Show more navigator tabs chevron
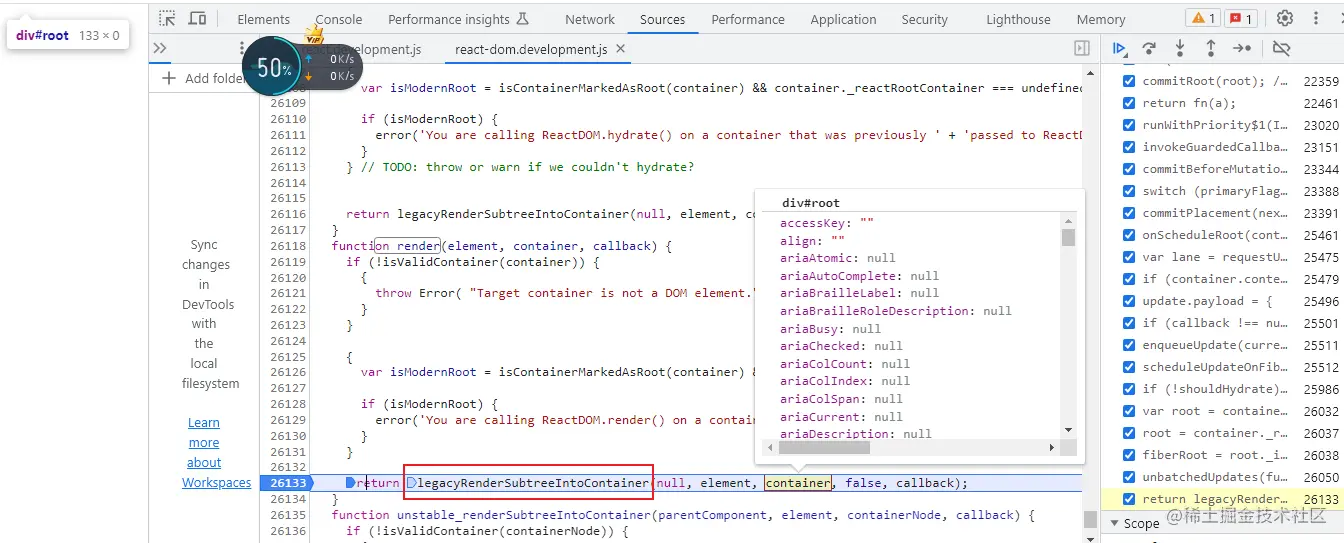Image resolution: width=1344 pixels, height=543 pixels. pos(160,48)
